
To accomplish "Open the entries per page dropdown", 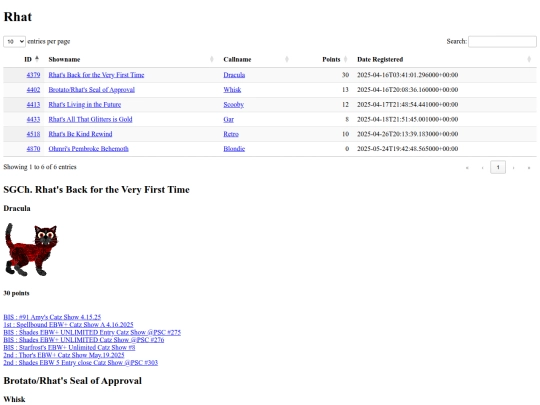I will [x=14, y=41].
